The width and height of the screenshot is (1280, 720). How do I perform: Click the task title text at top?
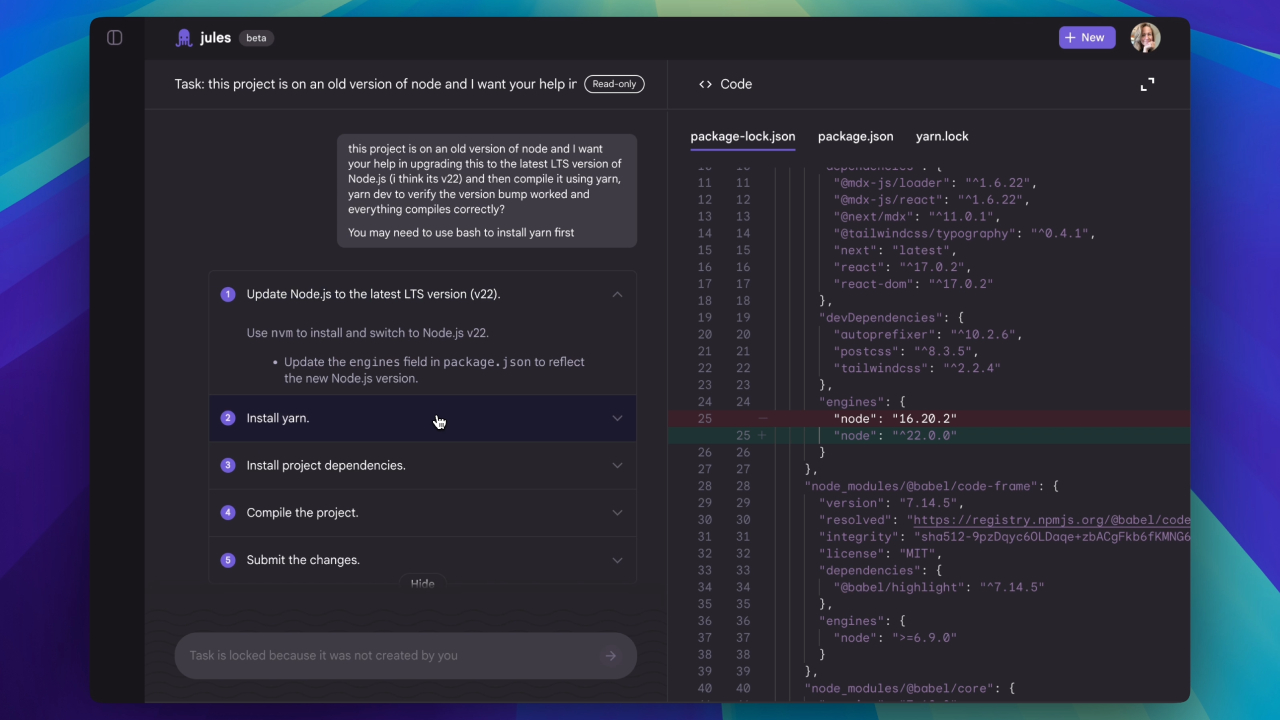point(376,84)
